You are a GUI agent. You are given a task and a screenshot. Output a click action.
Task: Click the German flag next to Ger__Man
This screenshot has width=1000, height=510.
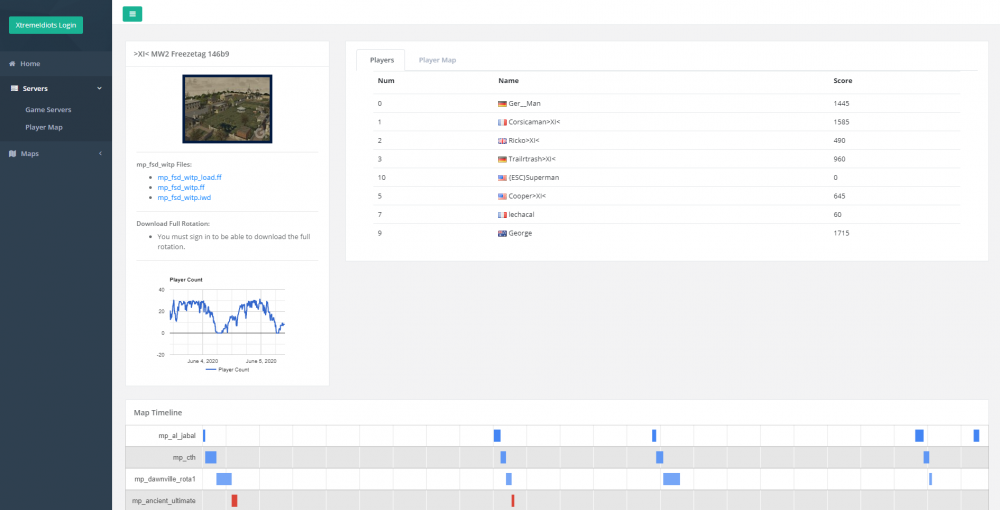pyautogui.click(x=502, y=104)
